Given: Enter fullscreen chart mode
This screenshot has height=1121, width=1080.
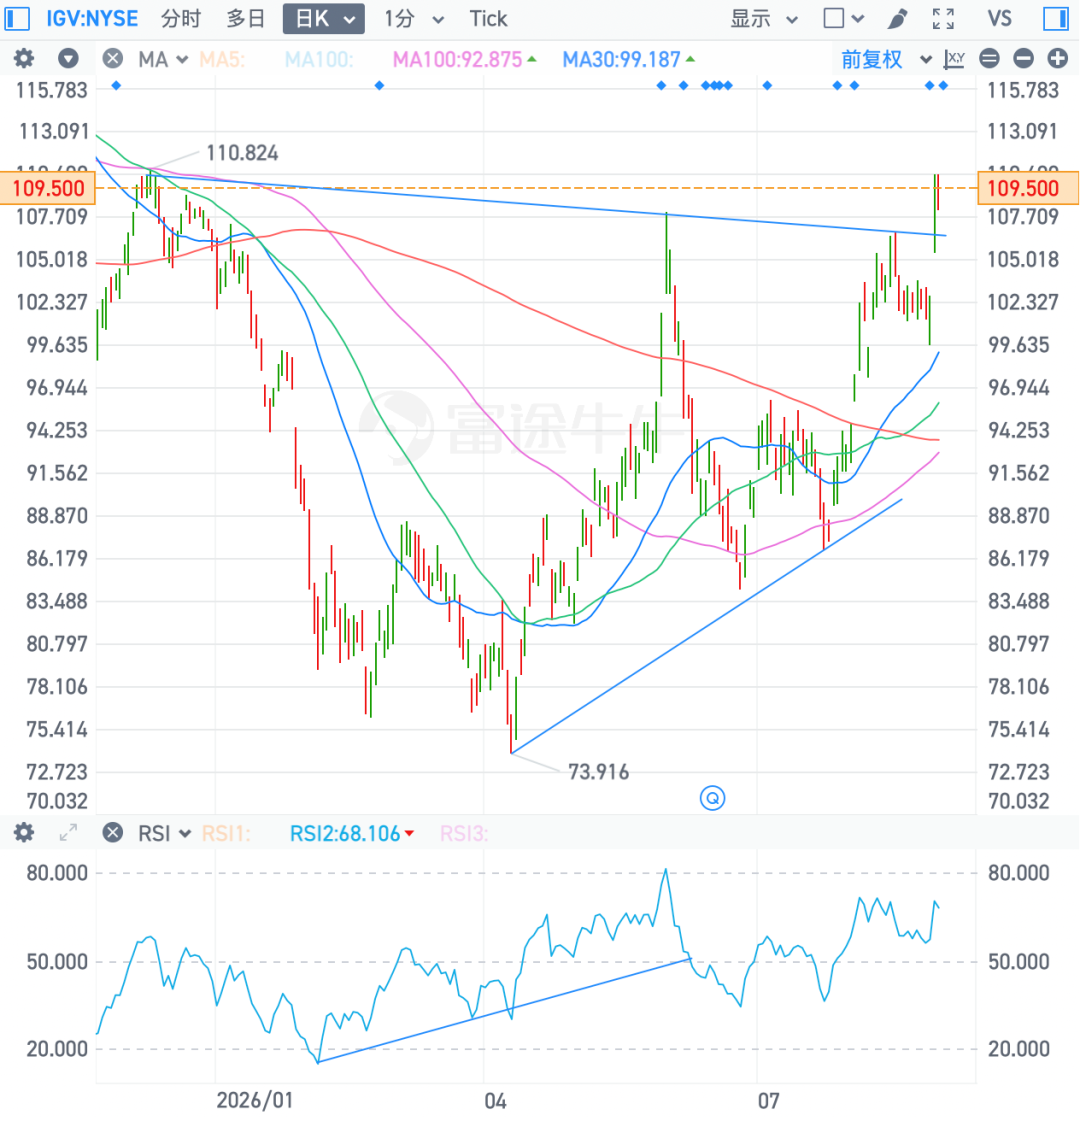Looking at the screenshot, I should click(x=943, y=19).
